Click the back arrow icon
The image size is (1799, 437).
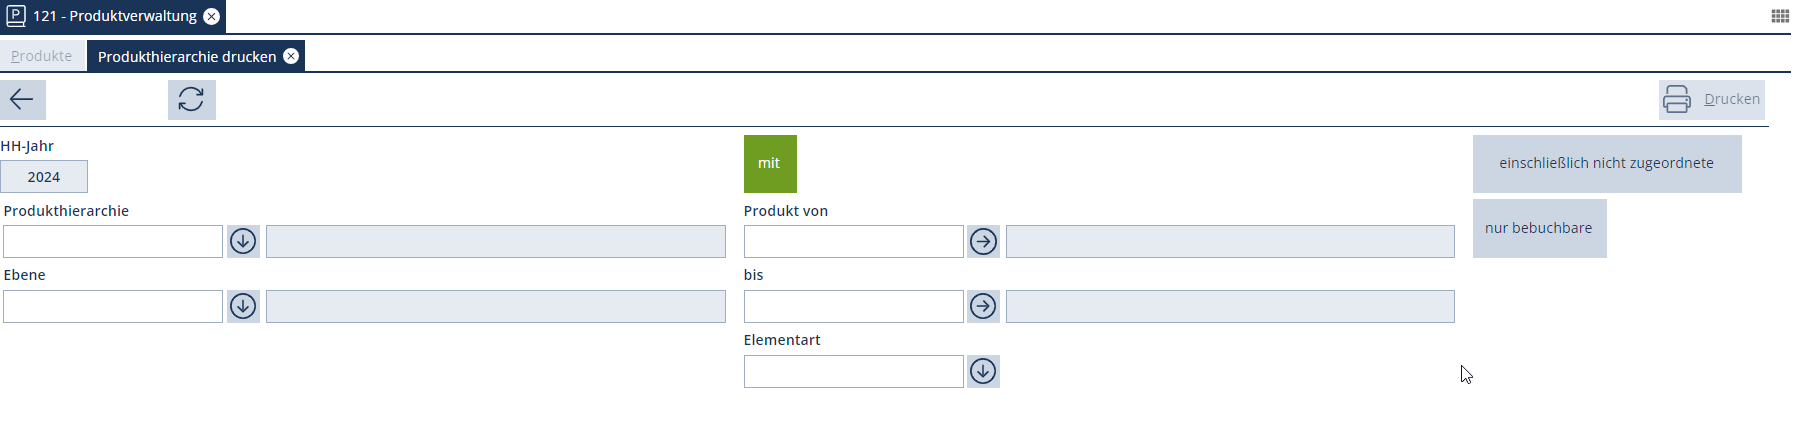(x=22, y=99)
